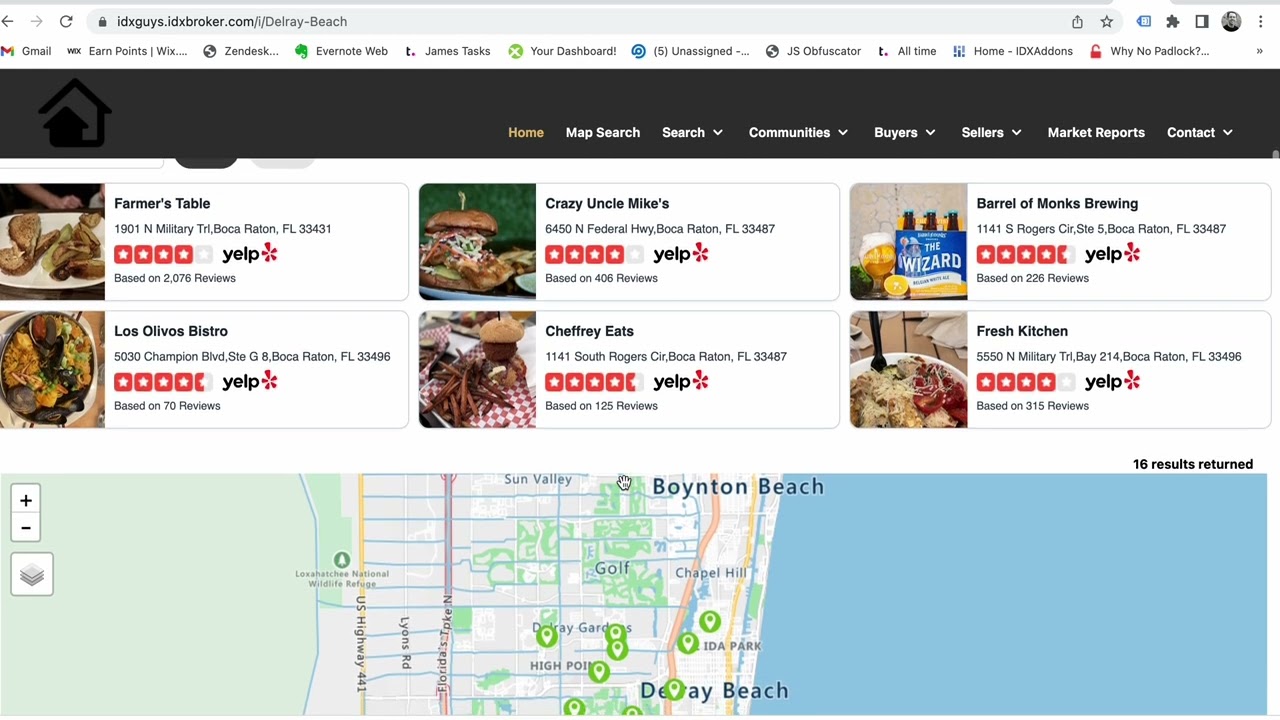
Task: Click the share page icon in address bar
Action: [1077, 21]
